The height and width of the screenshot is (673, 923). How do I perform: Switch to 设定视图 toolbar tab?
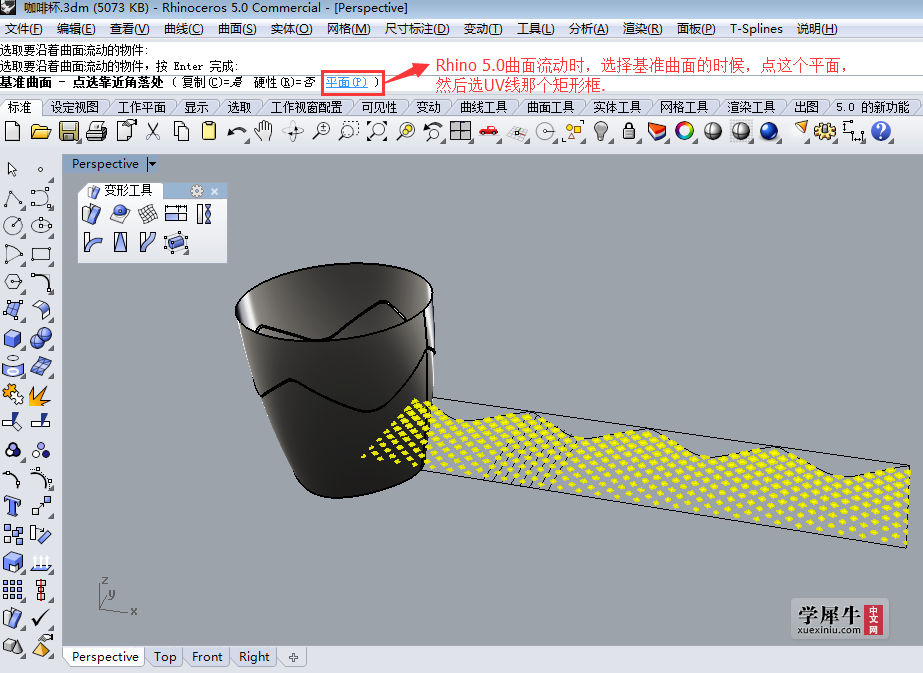(74, 107)
